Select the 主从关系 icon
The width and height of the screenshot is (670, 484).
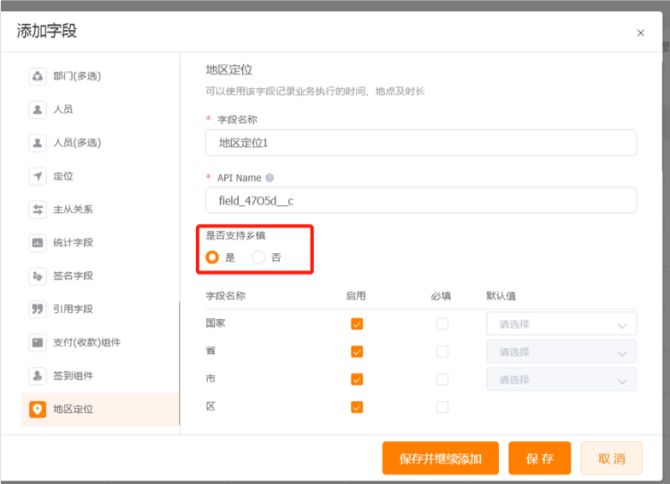click(x=37, y=209)
